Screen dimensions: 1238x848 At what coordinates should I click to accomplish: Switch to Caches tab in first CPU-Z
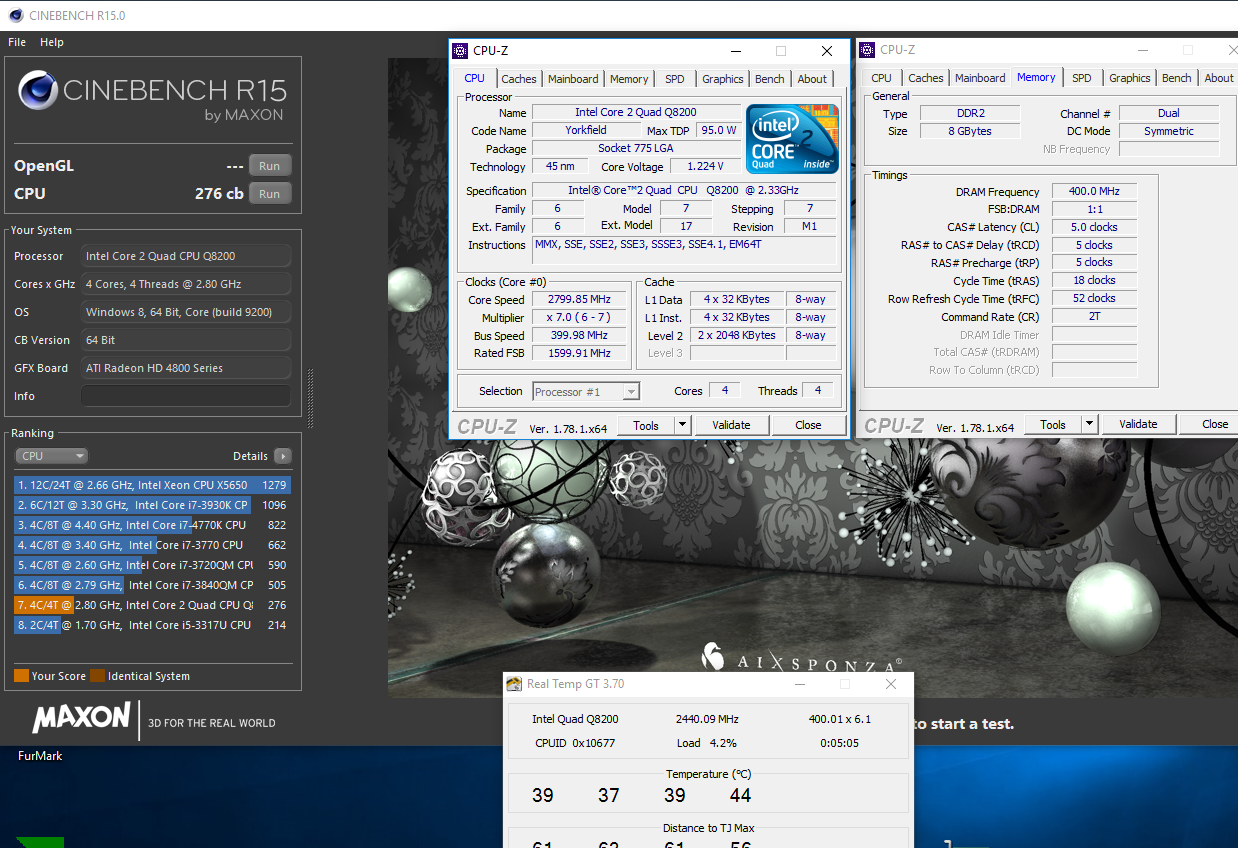519,79
